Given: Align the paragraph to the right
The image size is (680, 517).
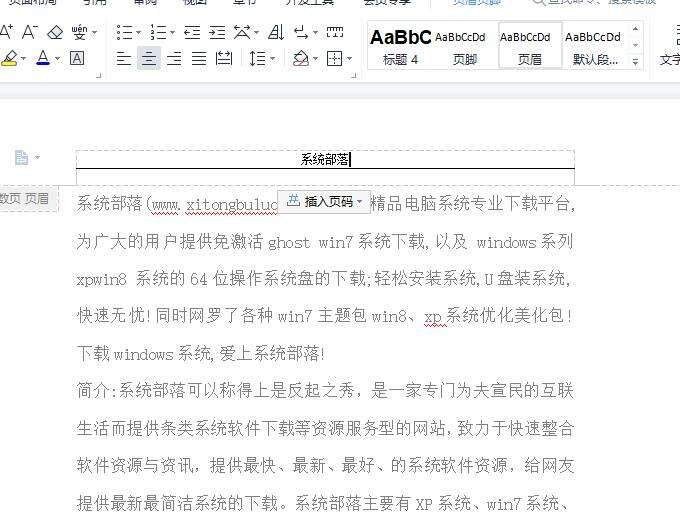Looking at the screenshot, I should pyautogui.click(x=174, y=58).
